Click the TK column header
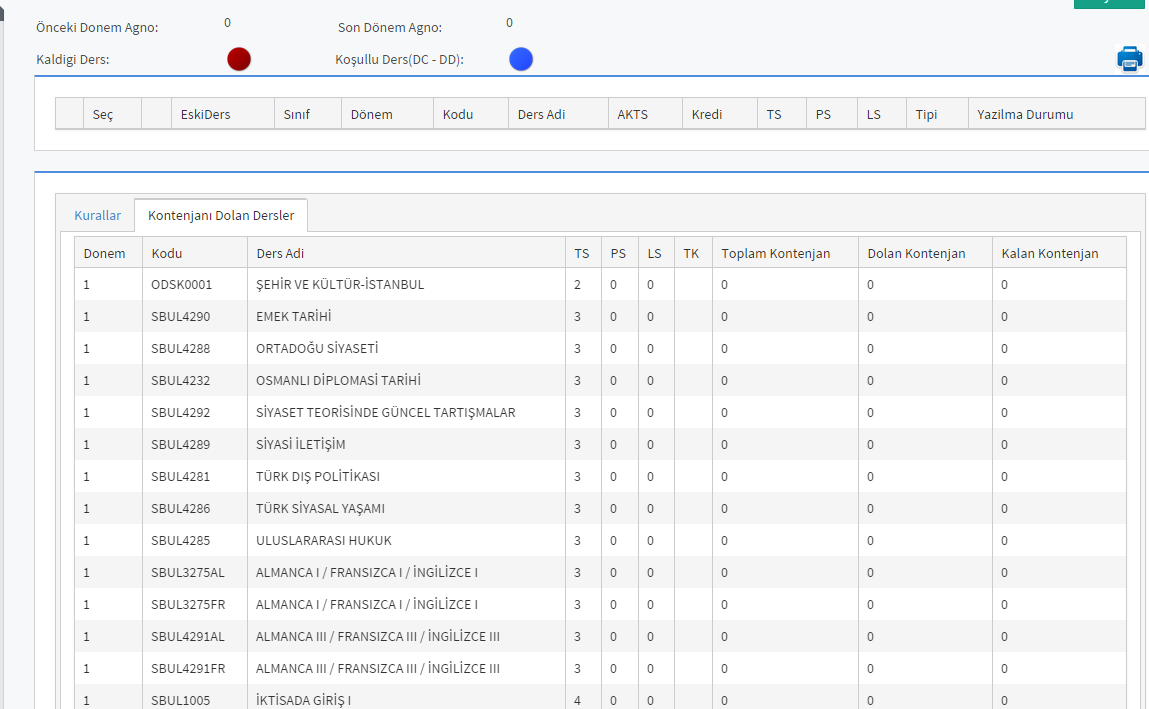Viewport: 1149px width, 709px height. pos(691,253)
